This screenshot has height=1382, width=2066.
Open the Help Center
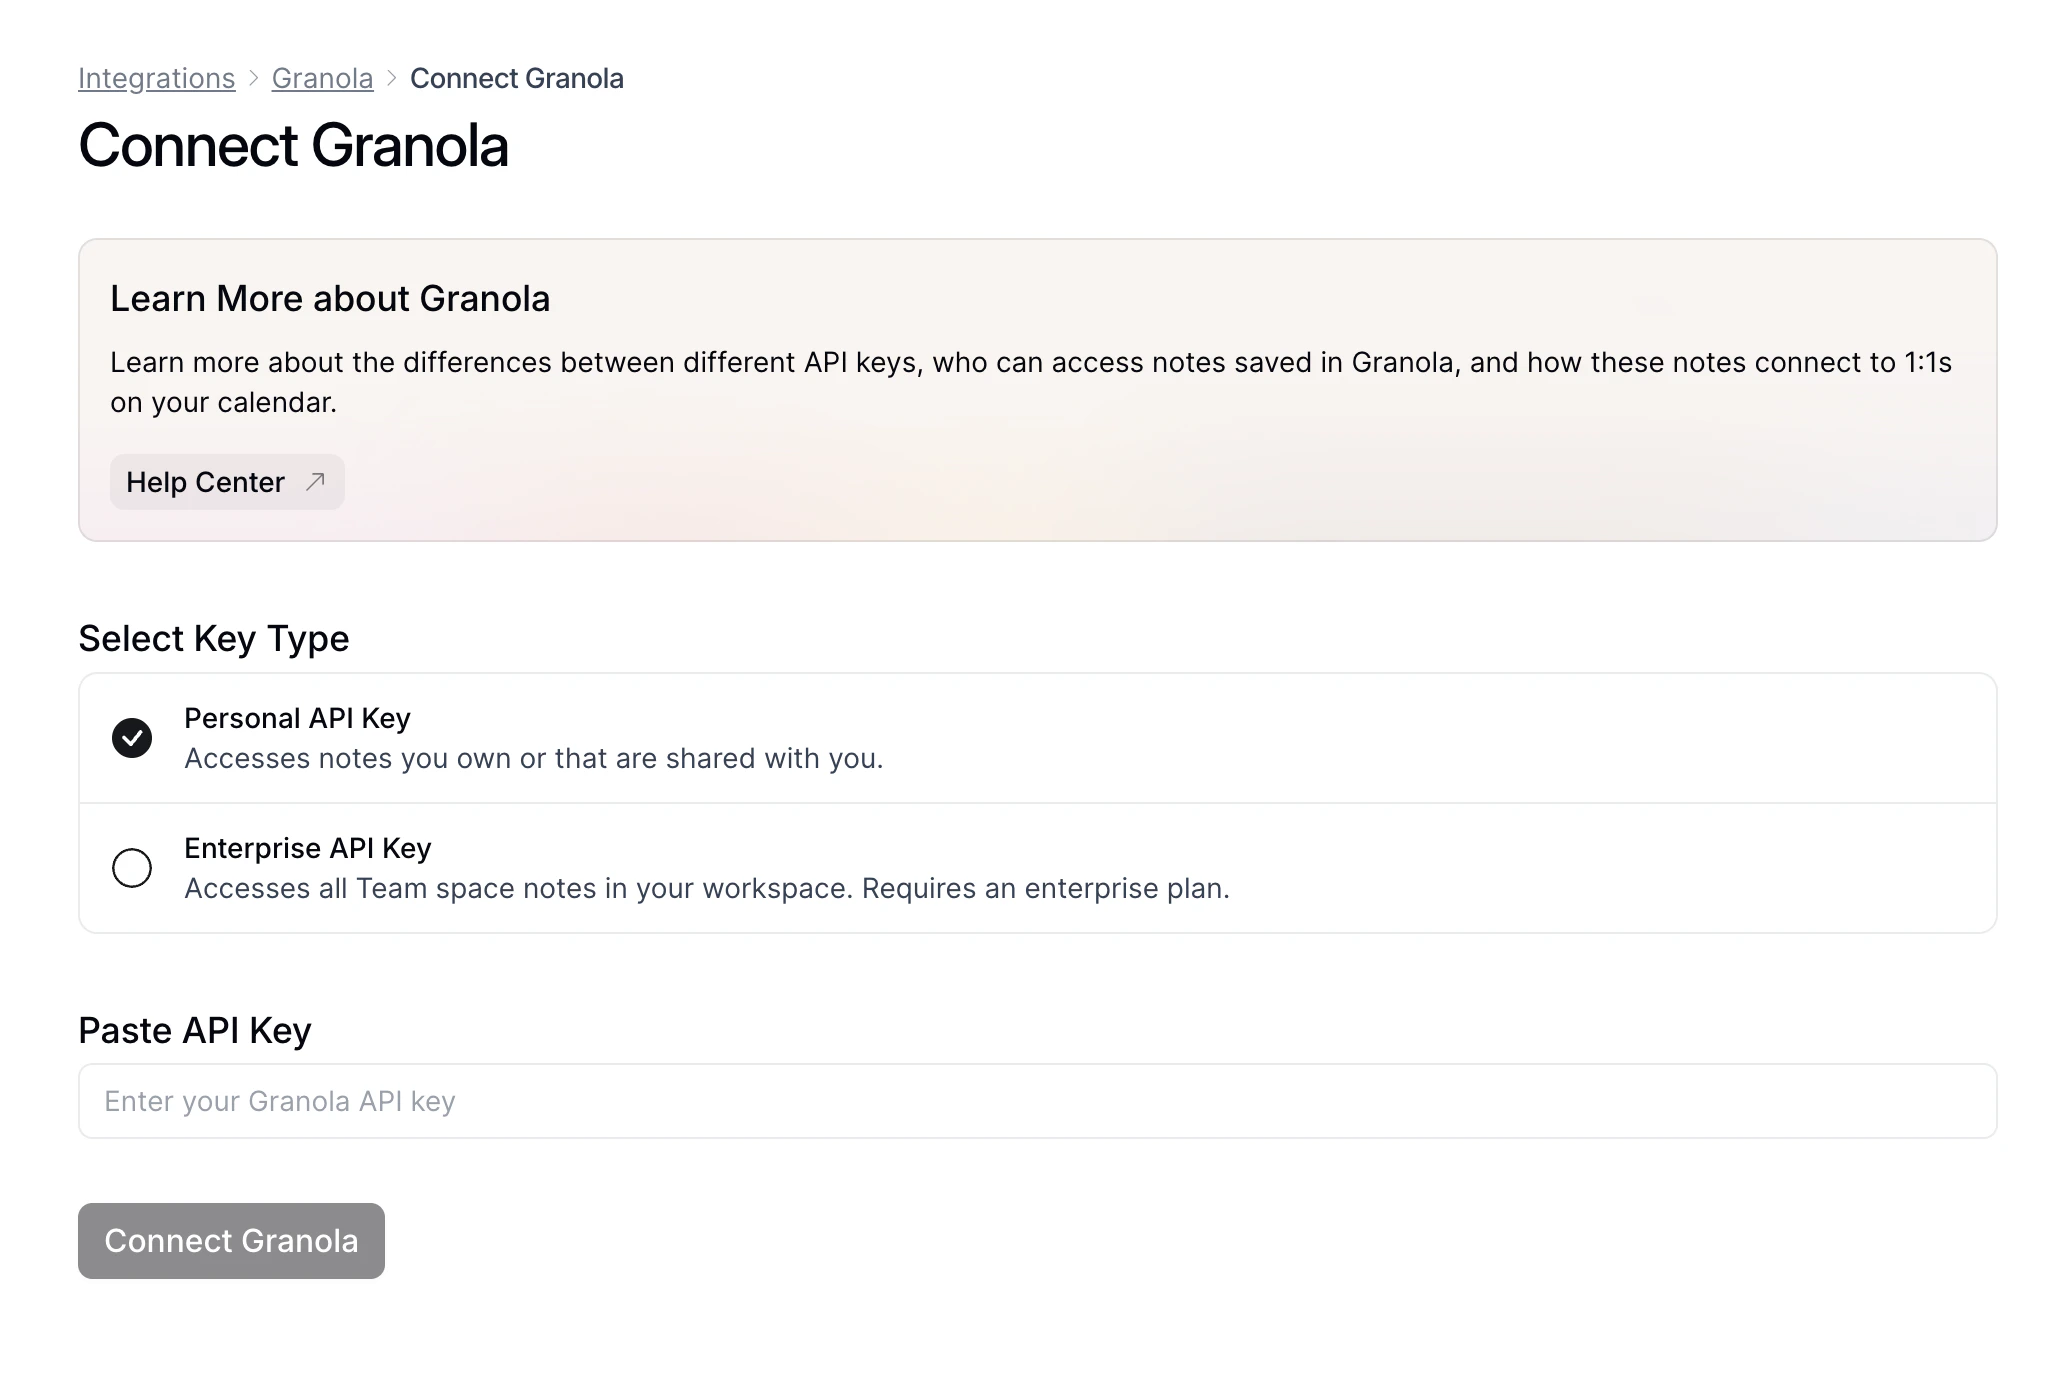pos(226,482)
